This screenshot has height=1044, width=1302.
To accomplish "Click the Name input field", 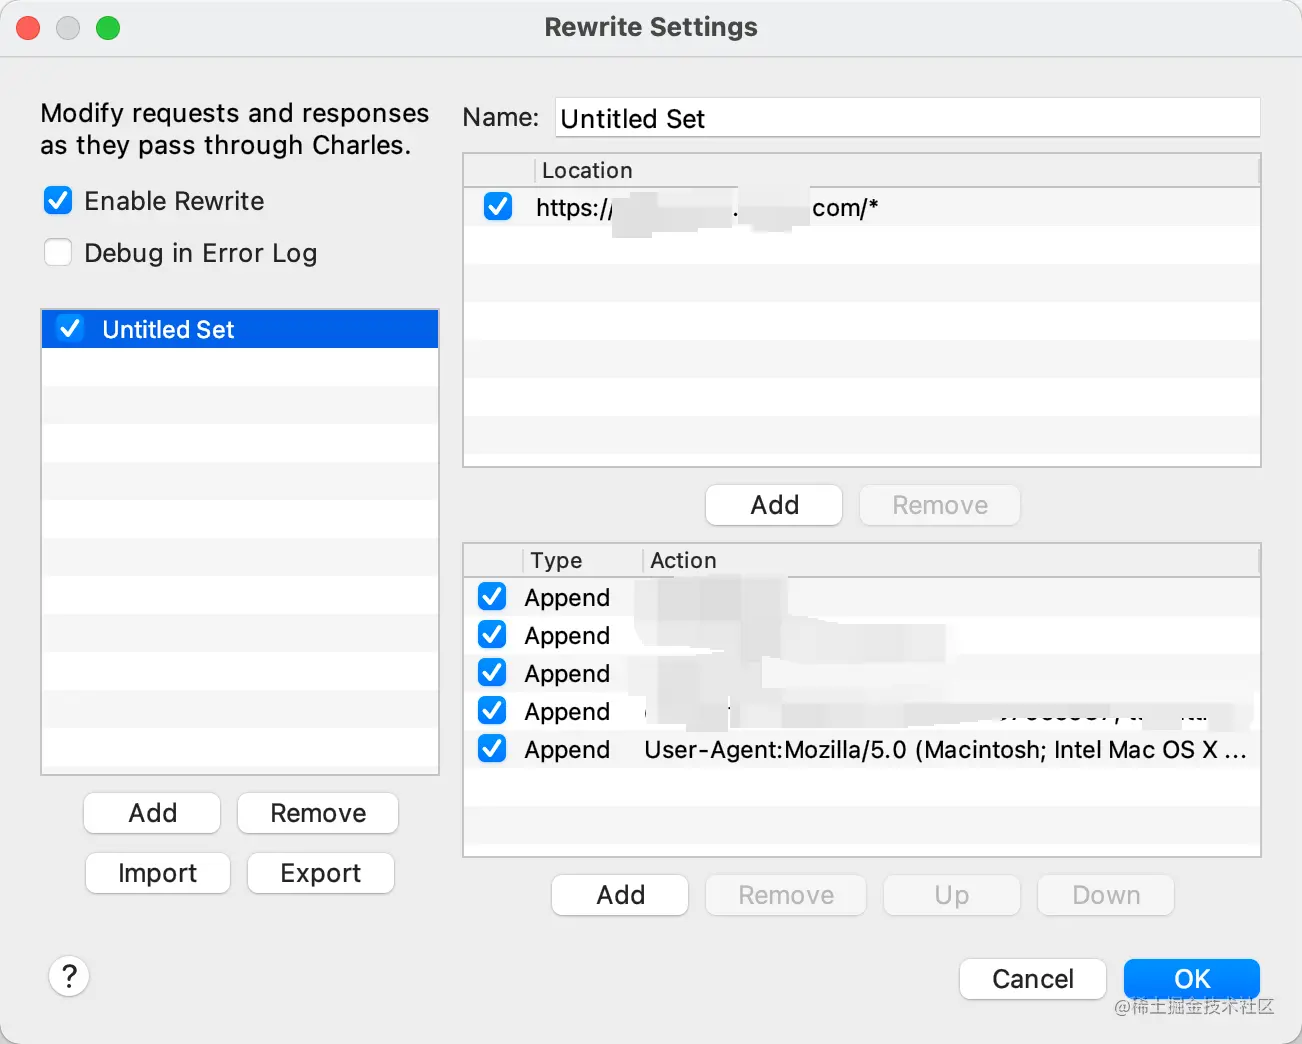I will (x=906, y=118).
